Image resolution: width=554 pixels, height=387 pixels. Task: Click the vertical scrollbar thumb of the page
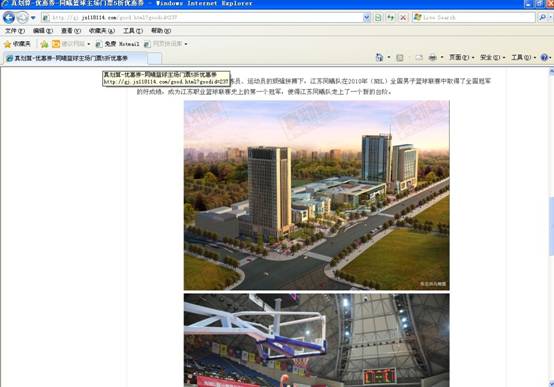click(x=551, y=226)
